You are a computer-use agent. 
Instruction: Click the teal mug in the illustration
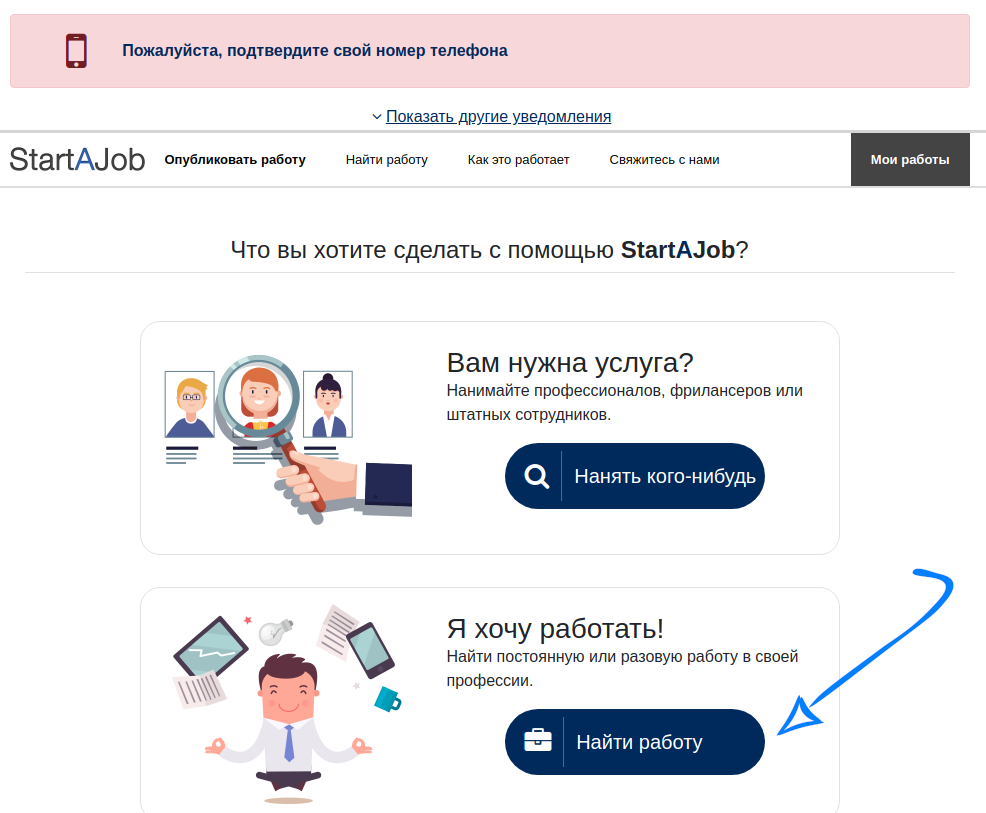pyautogui.click(x=387, y=698)
